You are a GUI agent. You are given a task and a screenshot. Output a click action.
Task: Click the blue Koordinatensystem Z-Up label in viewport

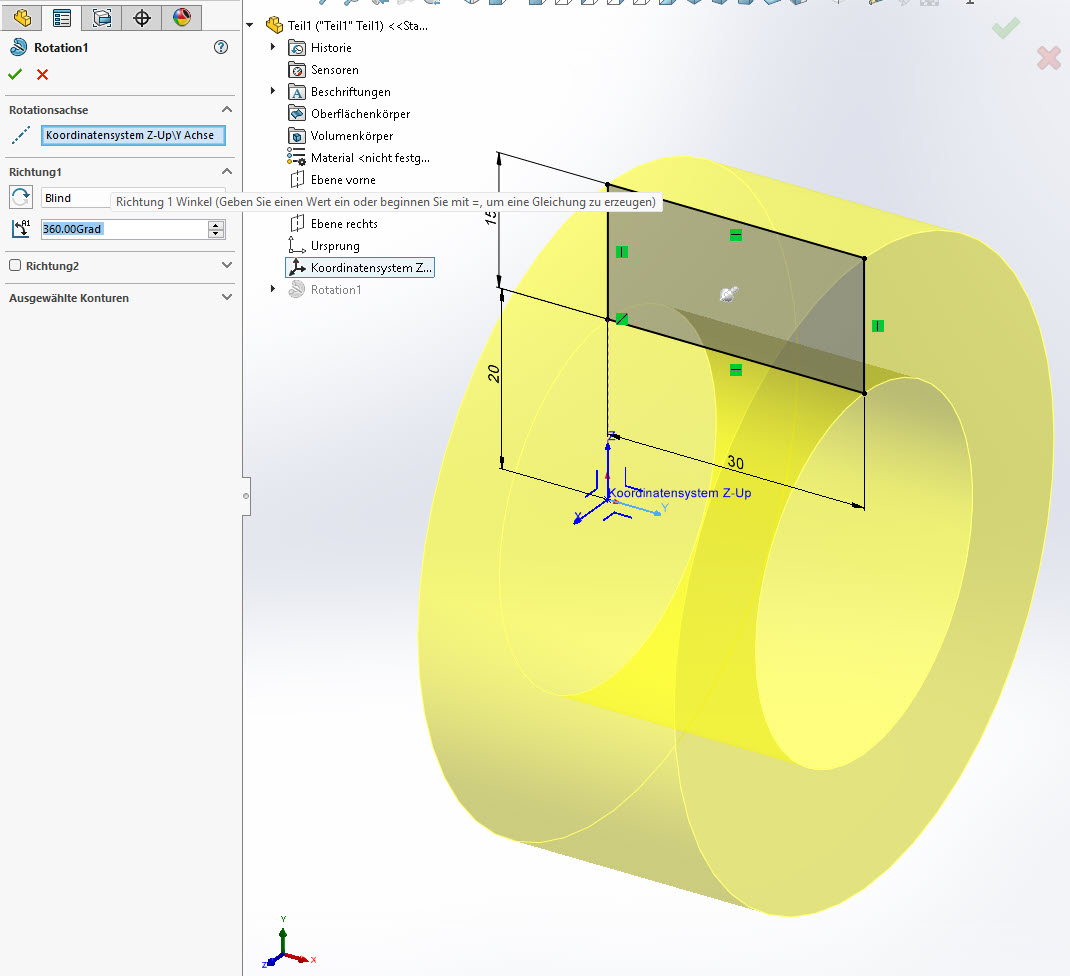(680, 493)
